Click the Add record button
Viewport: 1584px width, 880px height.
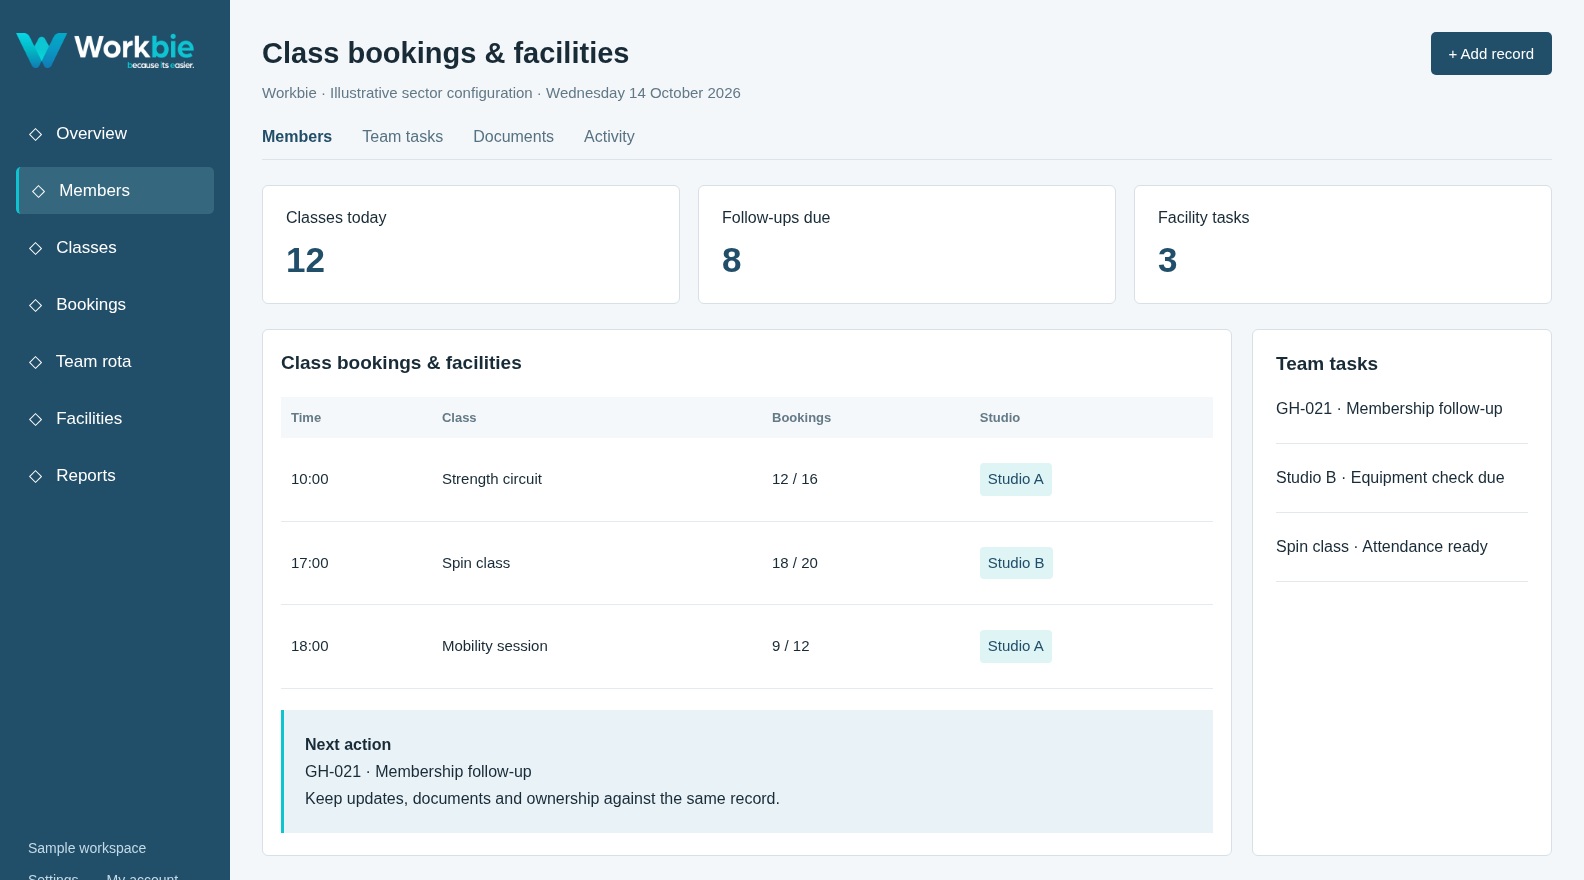(1491, 54)
